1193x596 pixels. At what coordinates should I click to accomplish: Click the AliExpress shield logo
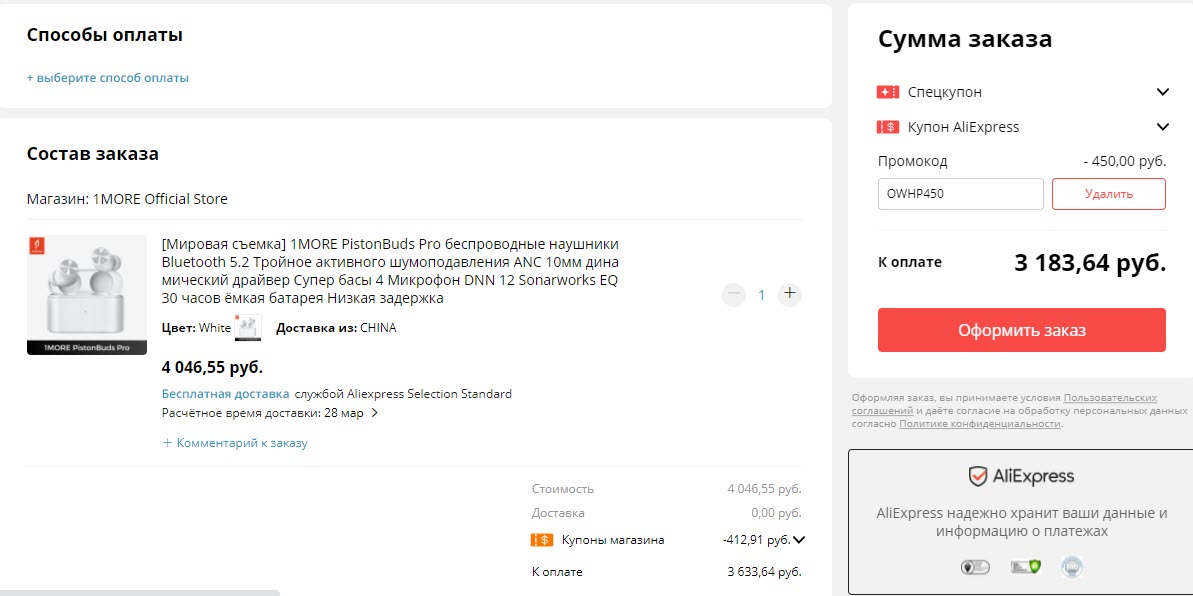pos(978,476)
